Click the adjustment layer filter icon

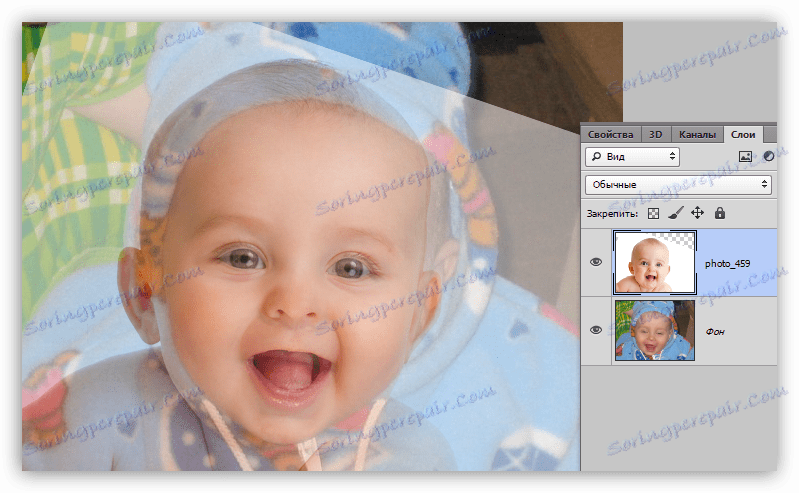tap(768, 157)
